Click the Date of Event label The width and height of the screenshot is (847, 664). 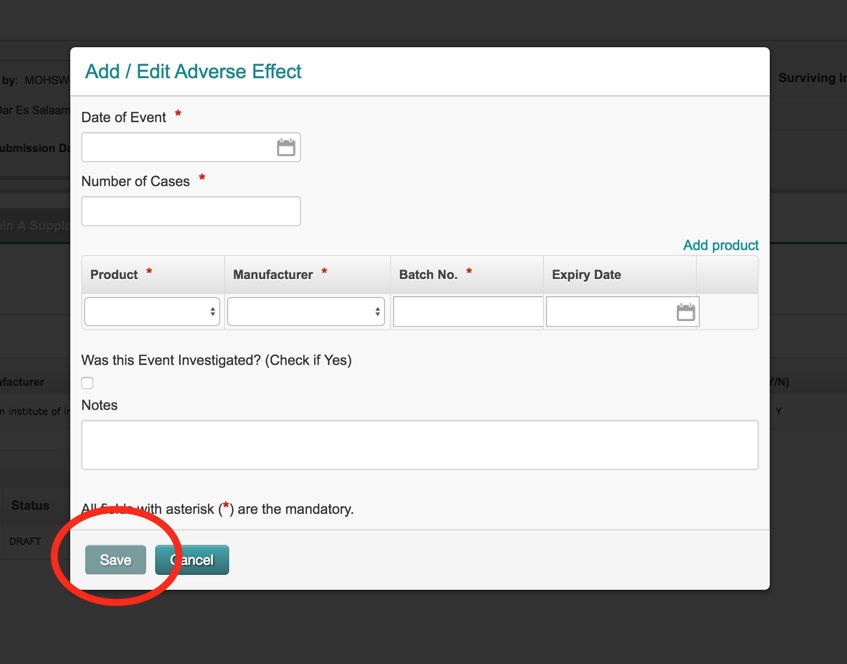[x=123, y=117]
